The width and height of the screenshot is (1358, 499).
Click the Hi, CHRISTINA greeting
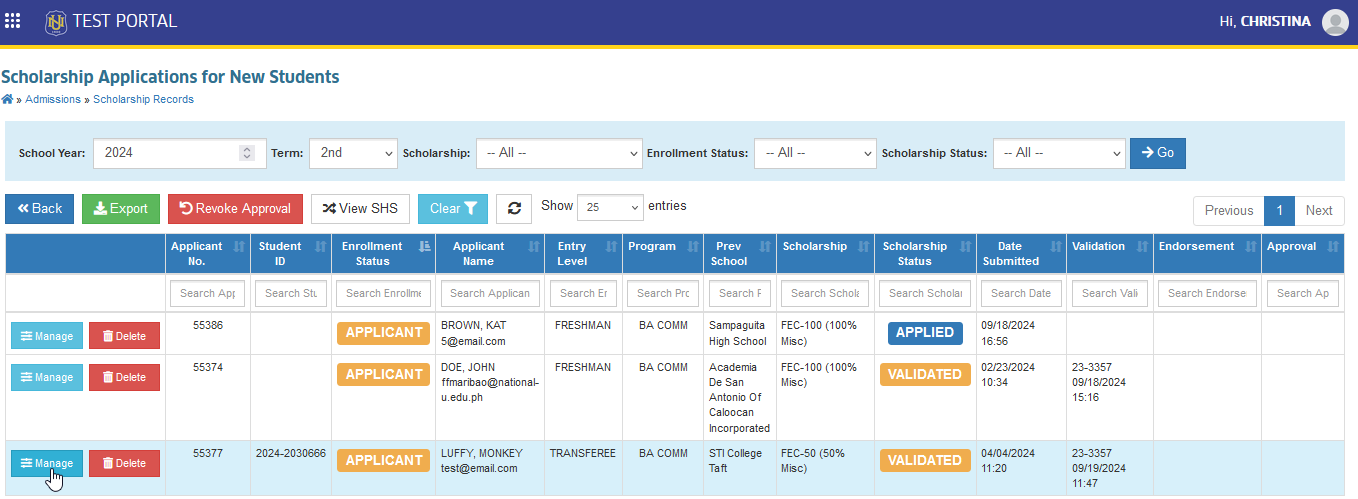click(x=1265, y=21)
